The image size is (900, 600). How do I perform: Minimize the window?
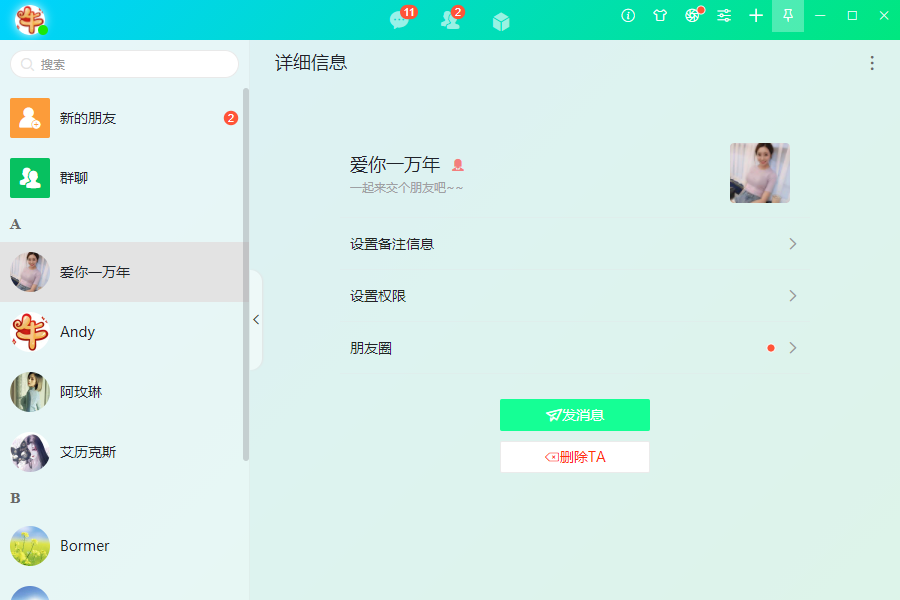click(820, 16)
